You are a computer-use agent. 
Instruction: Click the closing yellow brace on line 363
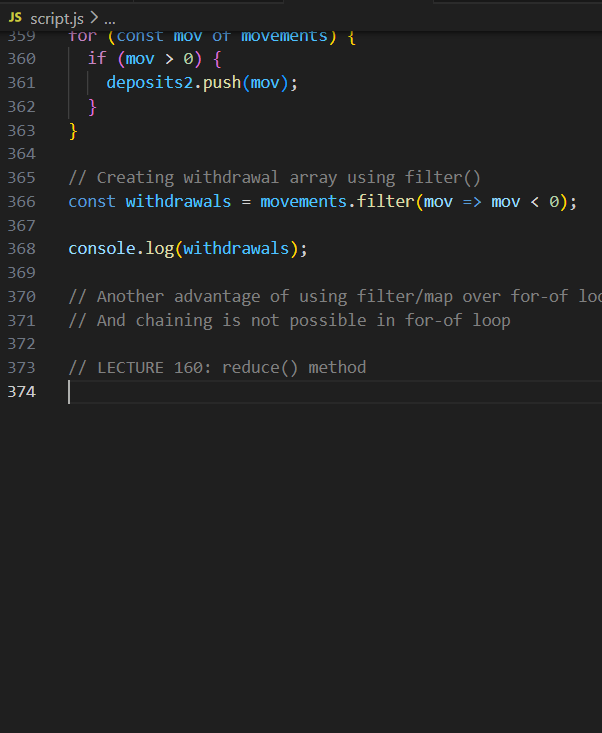coord(73,131)
